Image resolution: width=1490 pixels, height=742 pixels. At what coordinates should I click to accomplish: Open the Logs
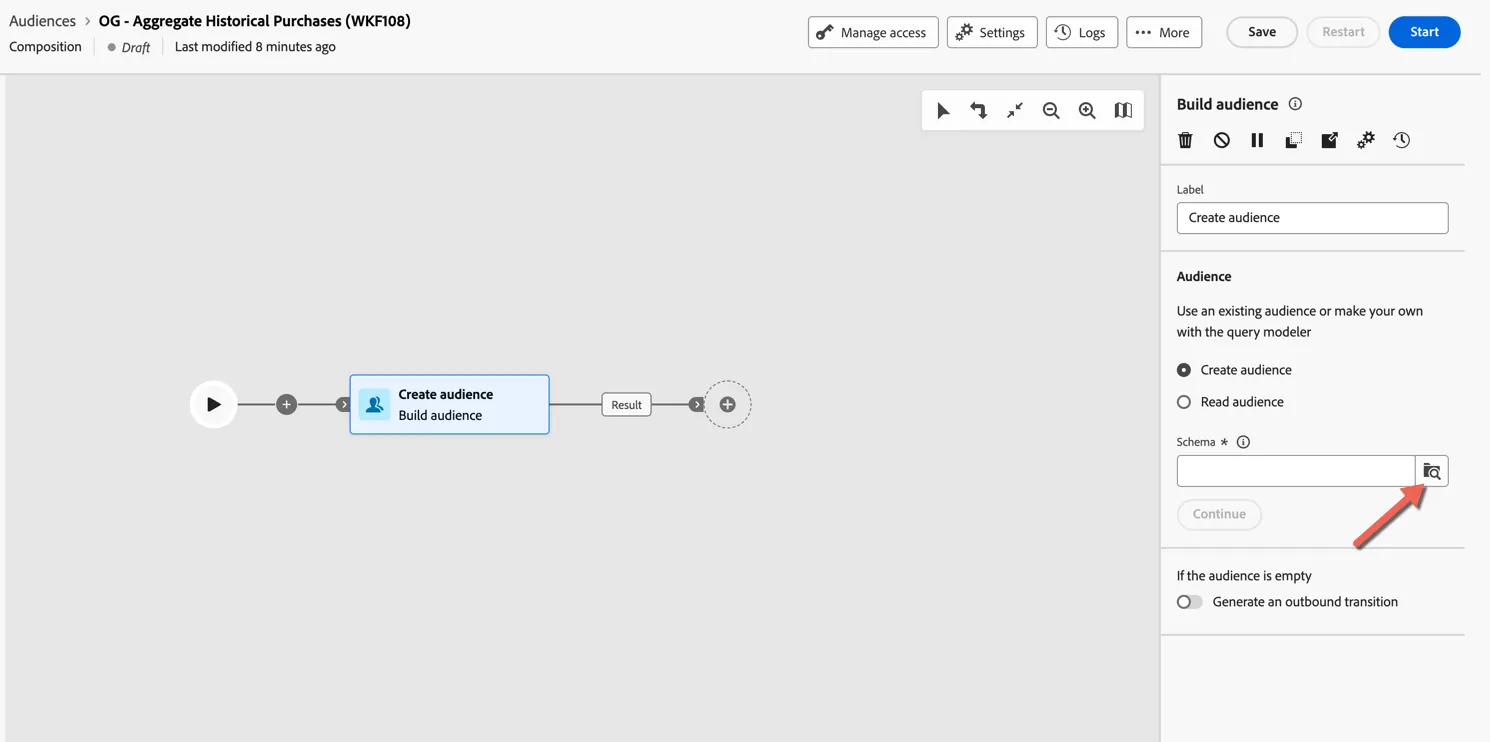(1082, 32)
